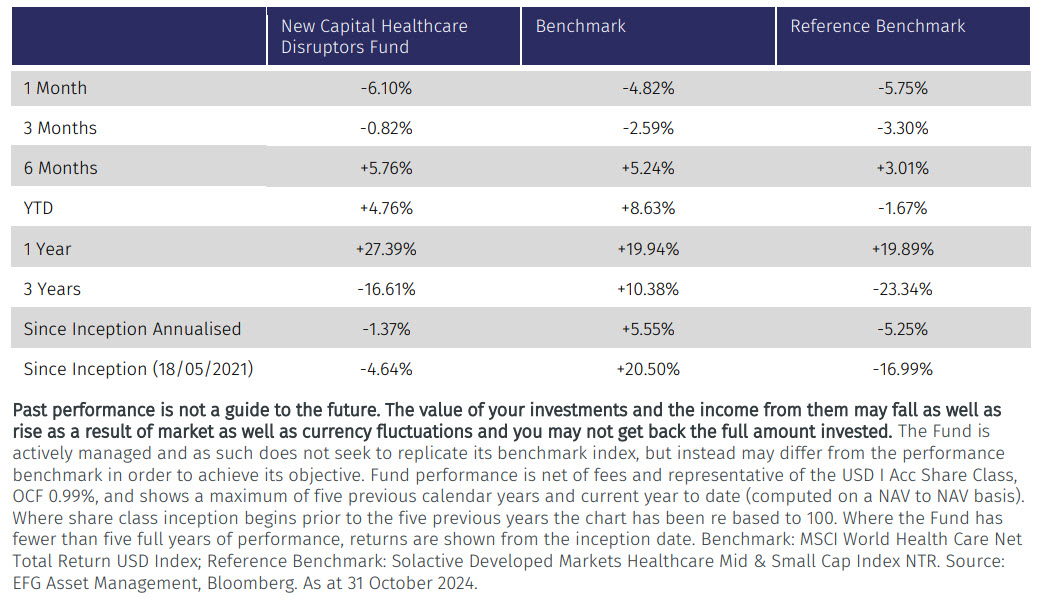Click the fund's 6 Months value +5.76%
Screen dimensions: 1040x601
(x=386, y=168)
